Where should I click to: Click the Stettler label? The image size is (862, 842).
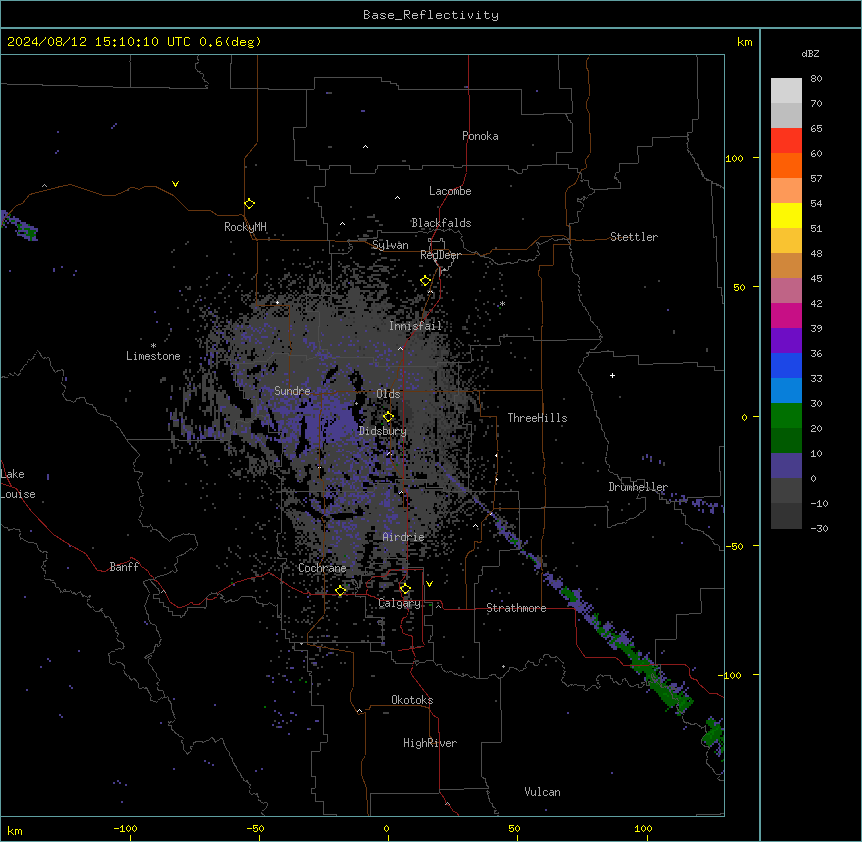click(634, 237)
